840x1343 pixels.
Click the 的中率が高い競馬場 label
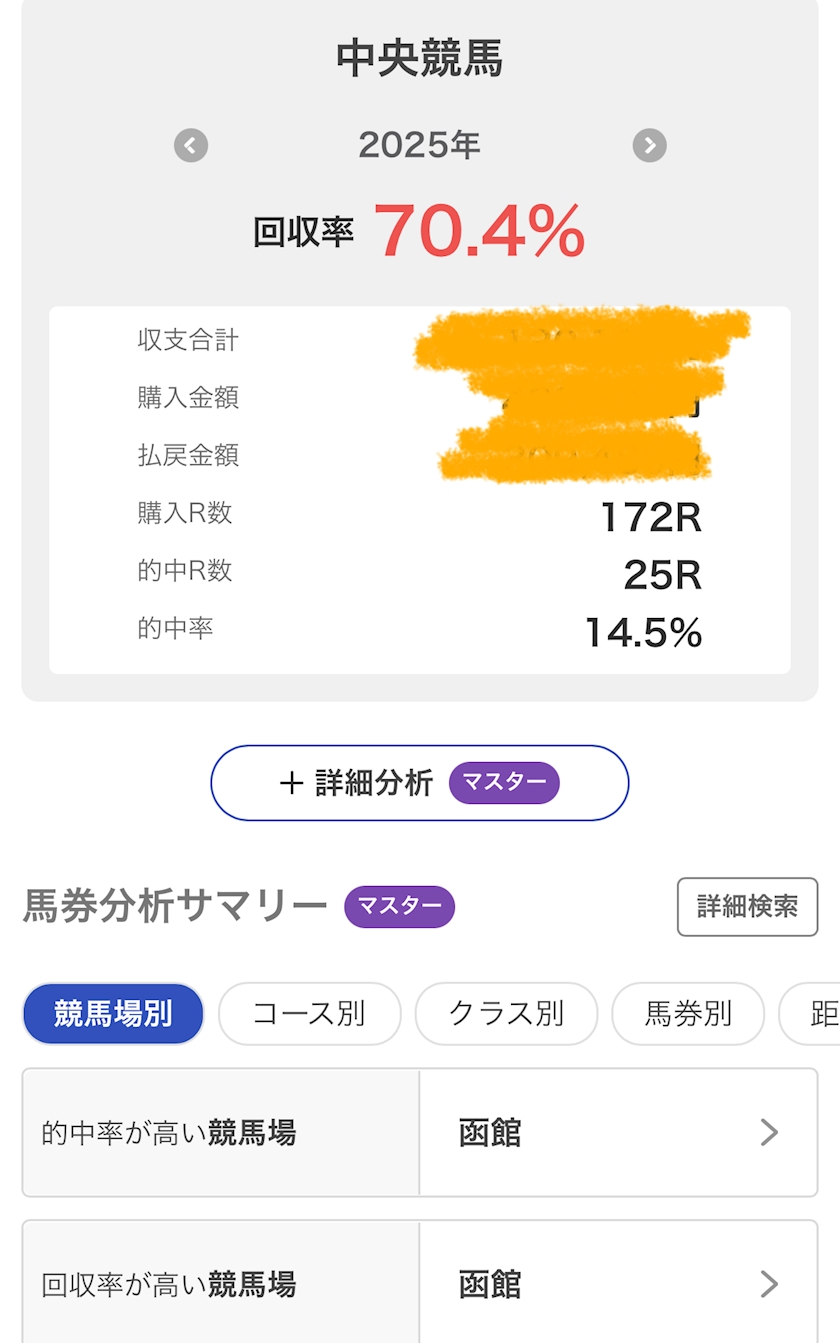click(x=169, y=1133)
